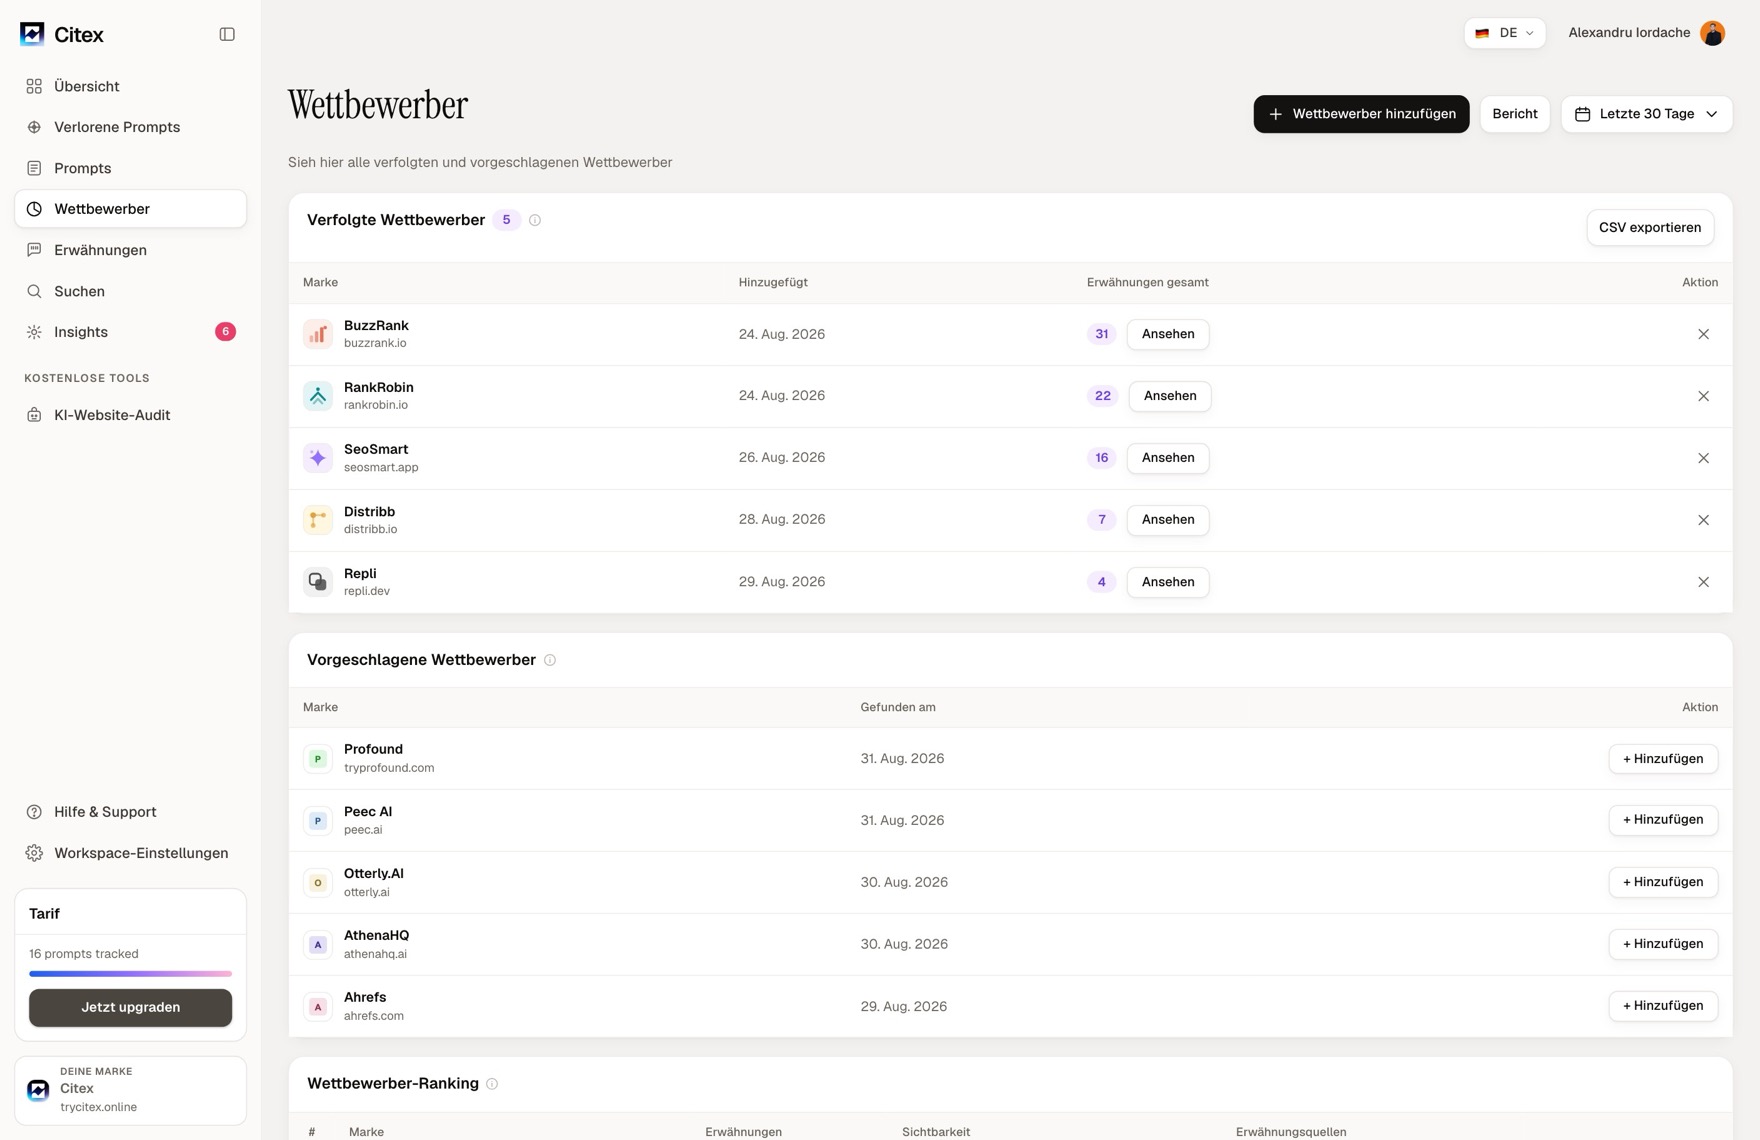Collapse the sidebar with the panel icon
The image size is (1760, 1140).
tap(227, 34)
